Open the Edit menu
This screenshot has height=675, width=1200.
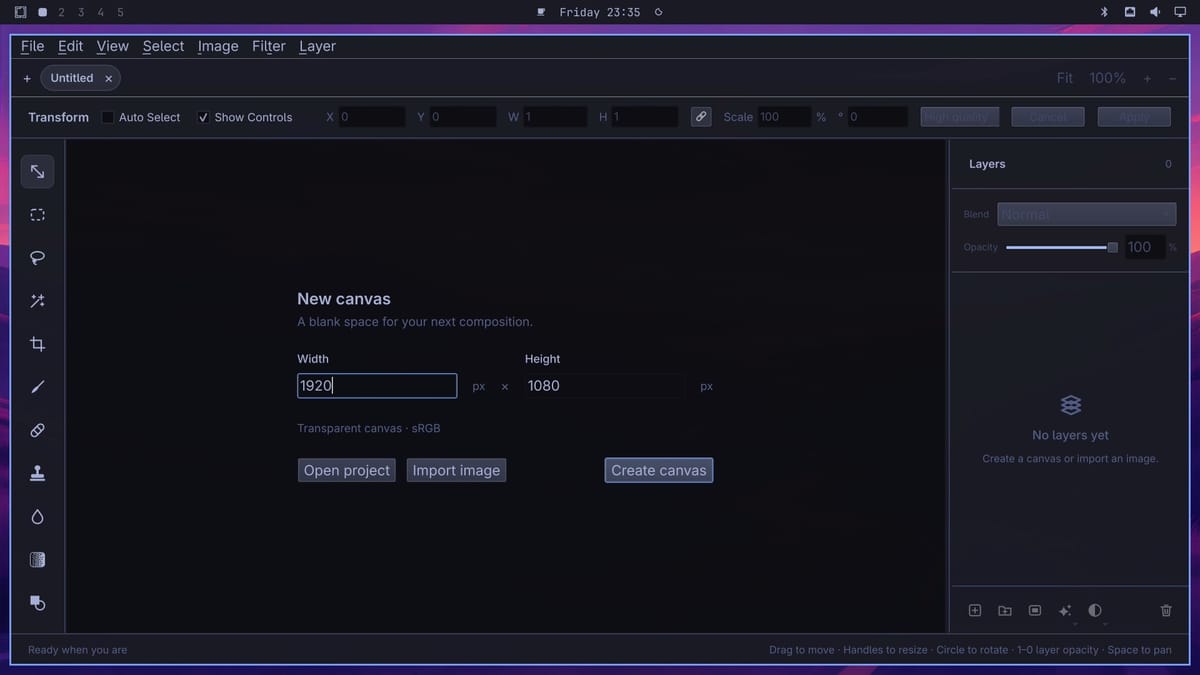70,46
